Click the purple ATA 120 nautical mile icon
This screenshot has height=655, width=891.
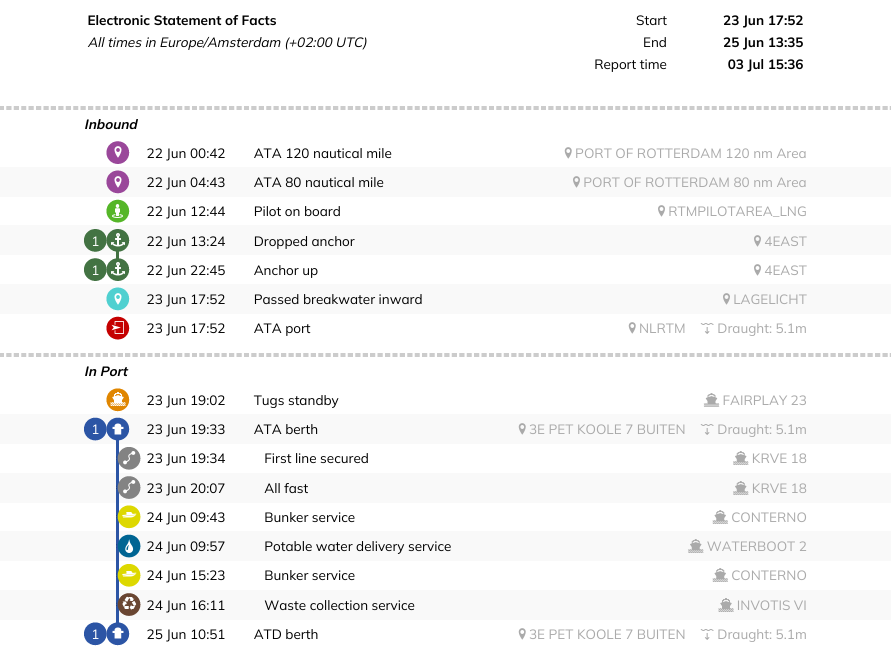tap(118, 153)
